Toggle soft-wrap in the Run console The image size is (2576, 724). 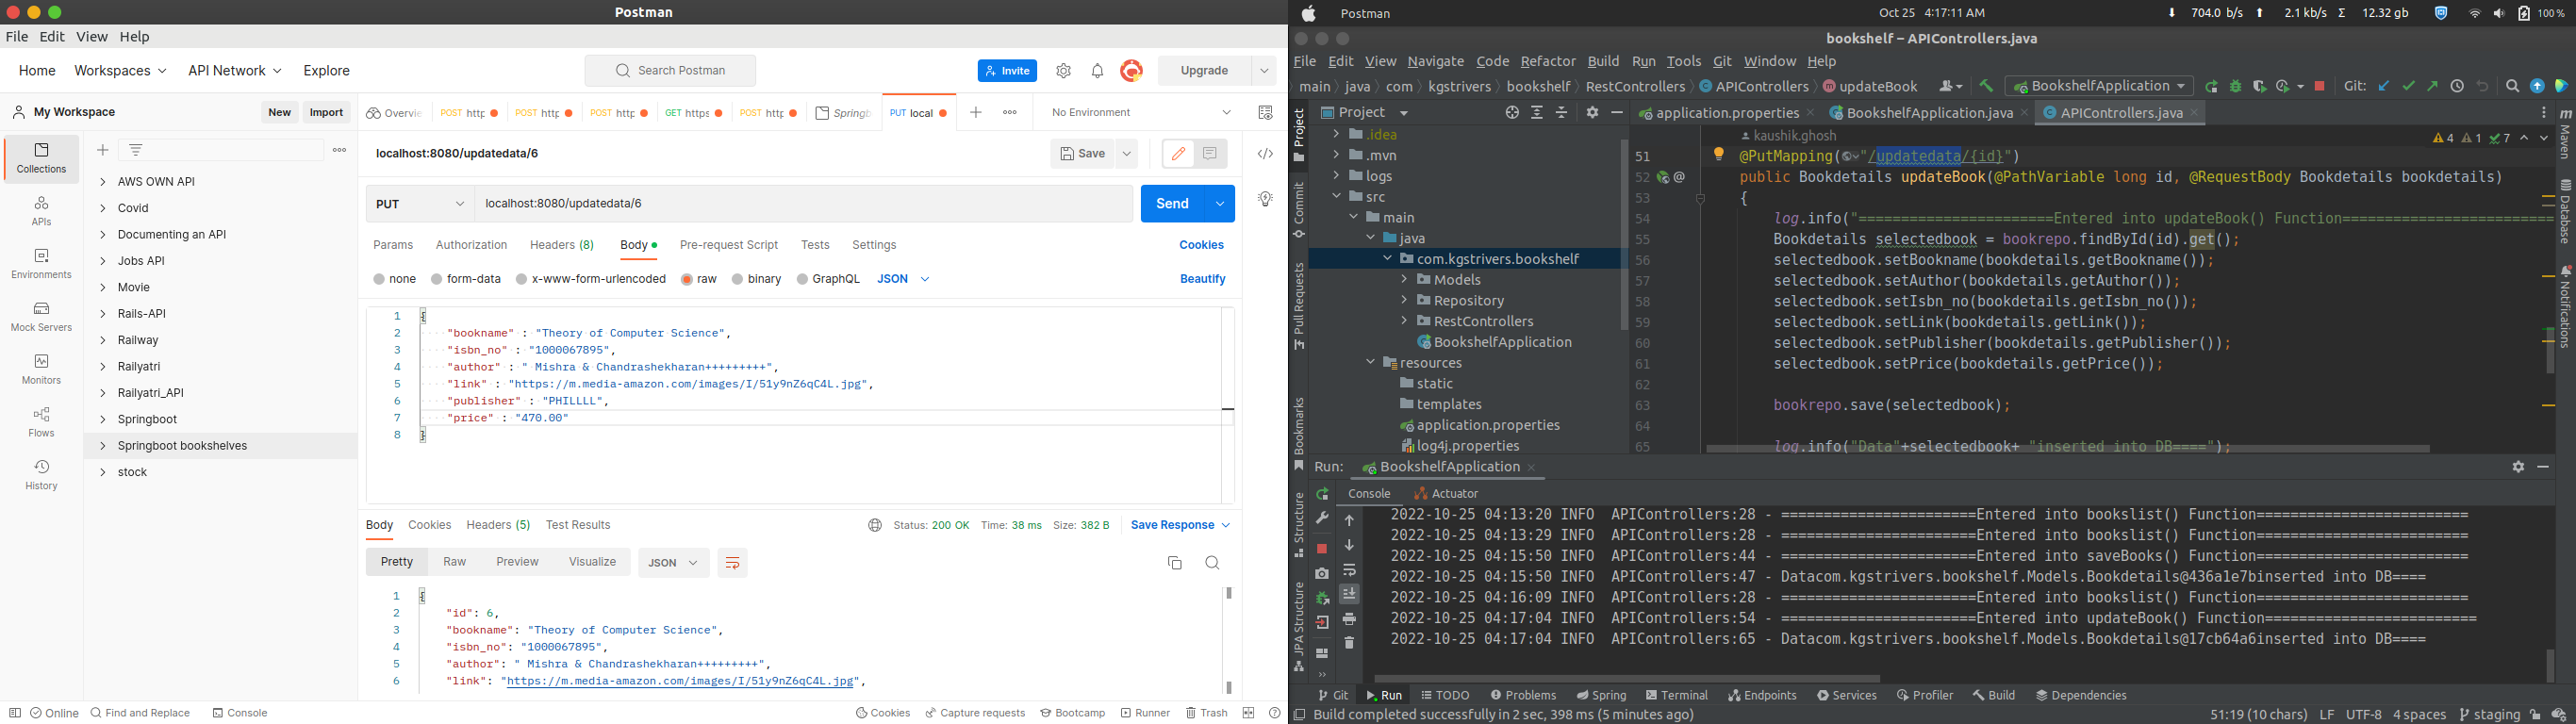[x=1349, y=570]
